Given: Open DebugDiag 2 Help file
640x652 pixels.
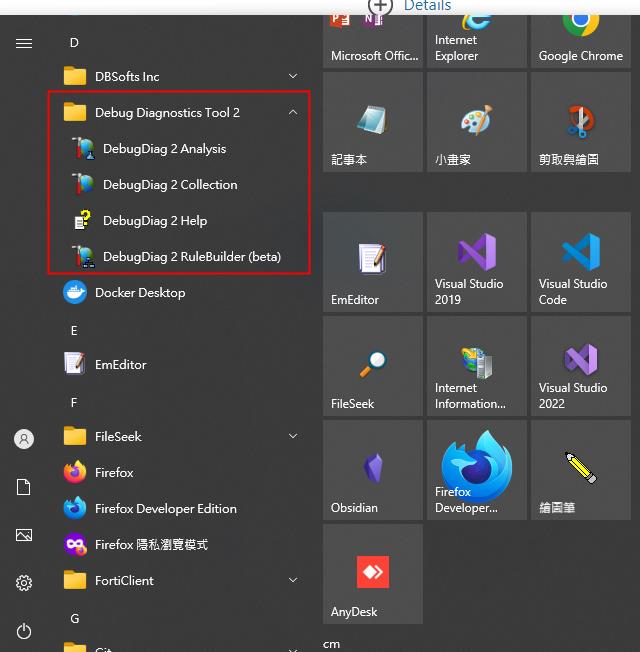Looking at the screenshot, I should pos(179,220).
